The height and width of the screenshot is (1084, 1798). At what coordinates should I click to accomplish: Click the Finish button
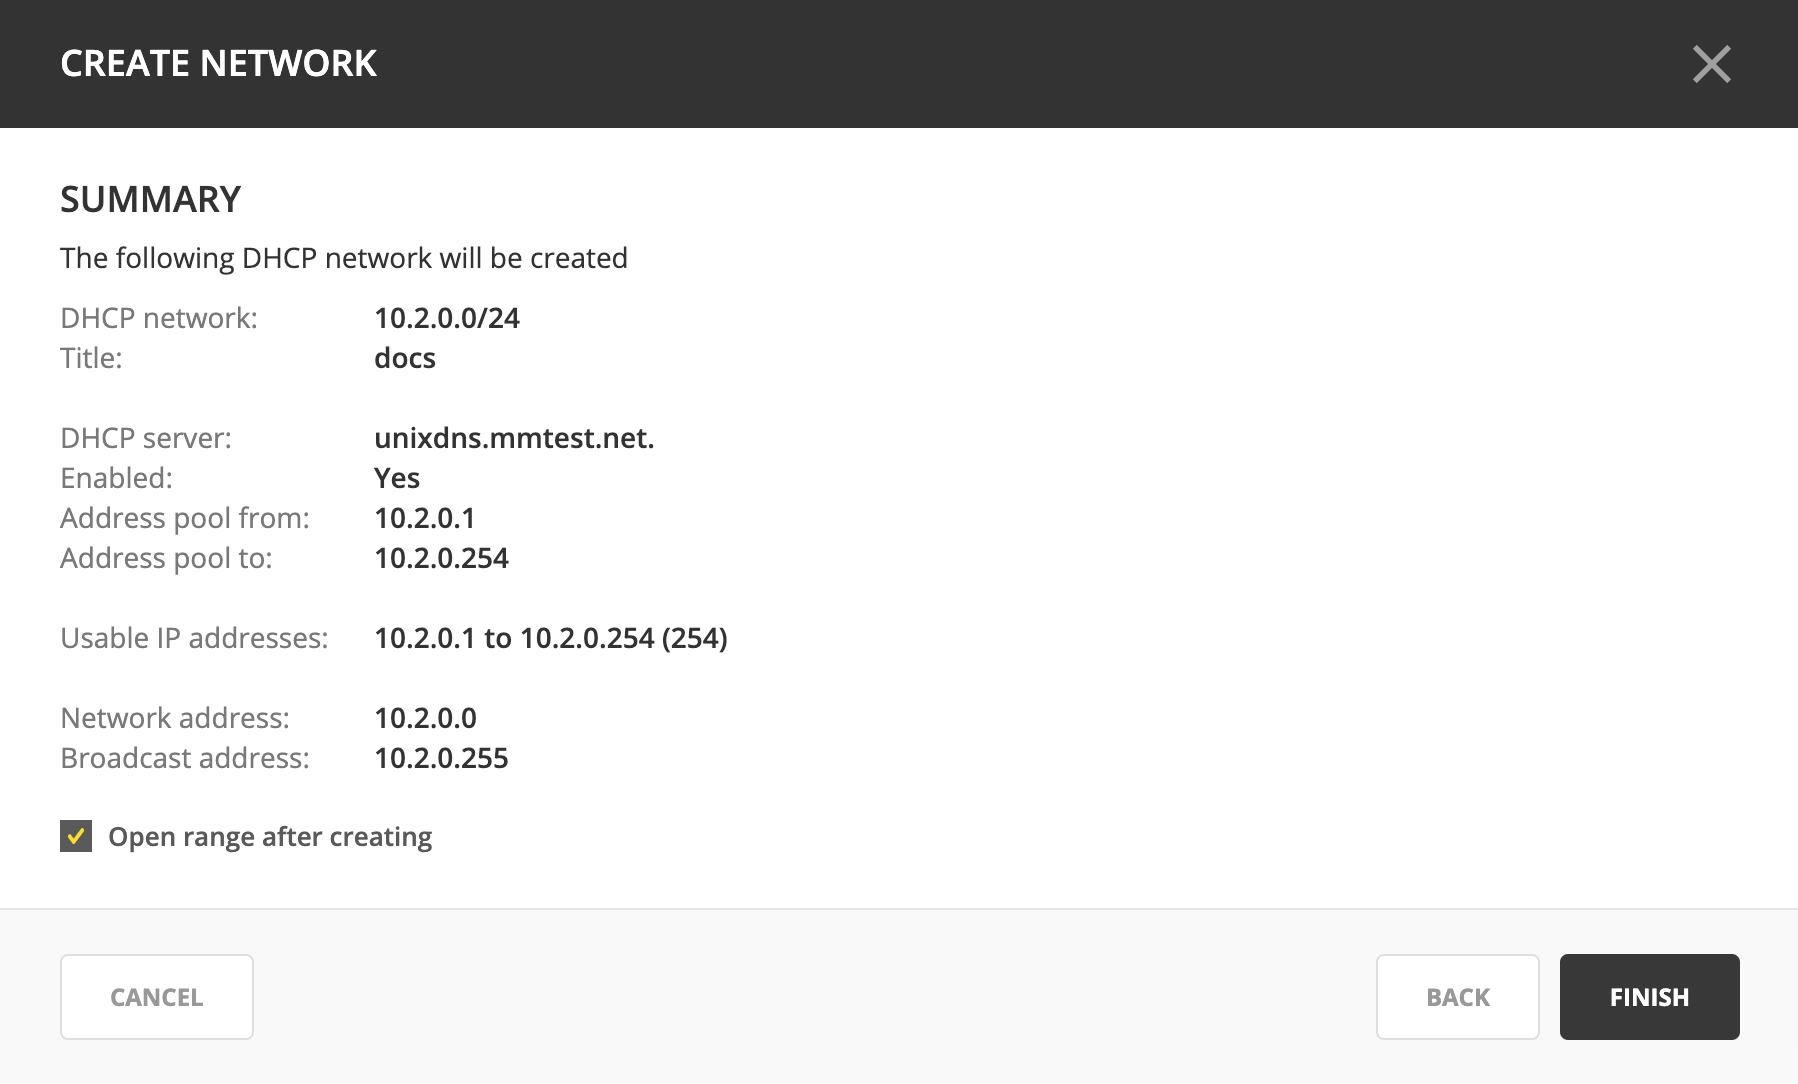(1649, 997)
